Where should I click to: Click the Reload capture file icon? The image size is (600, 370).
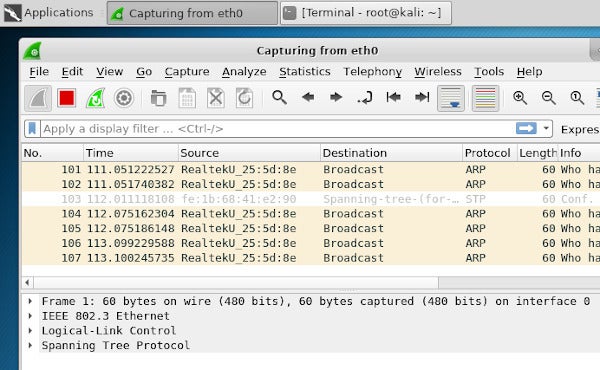(x=244, y=98)
